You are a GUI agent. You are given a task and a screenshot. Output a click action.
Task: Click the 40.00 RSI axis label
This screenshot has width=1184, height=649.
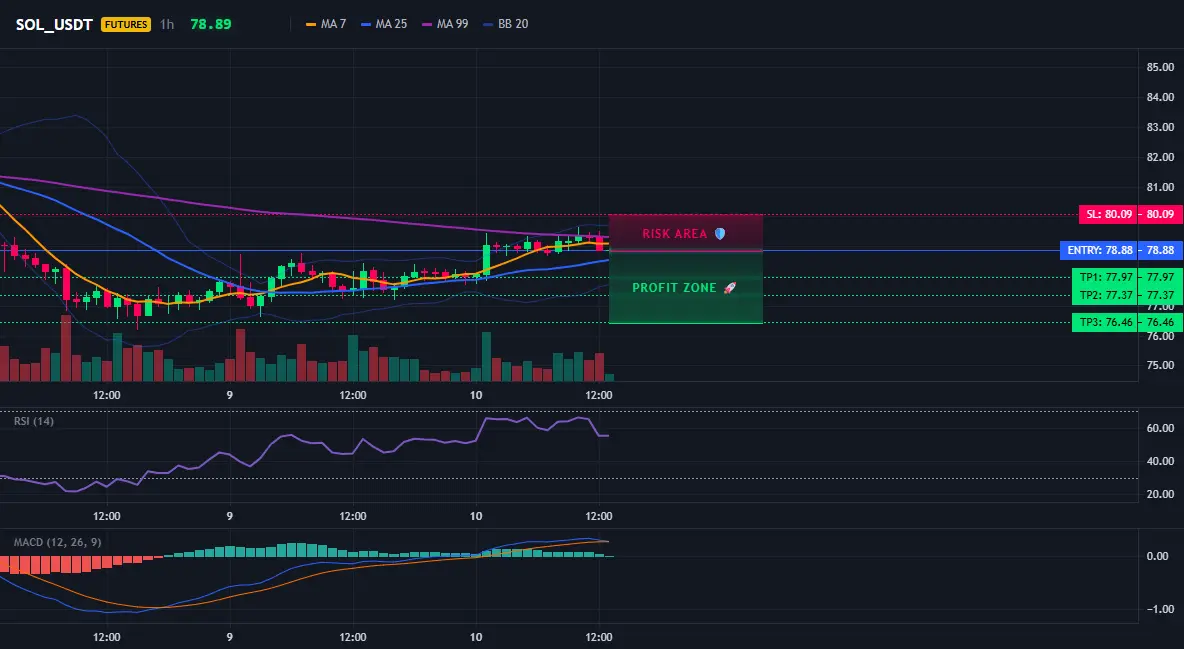[1160, 462]
